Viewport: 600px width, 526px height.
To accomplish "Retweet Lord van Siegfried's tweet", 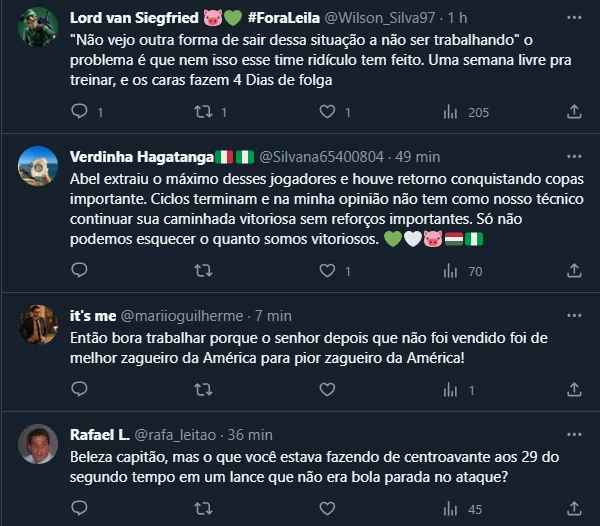I will 202,113.
